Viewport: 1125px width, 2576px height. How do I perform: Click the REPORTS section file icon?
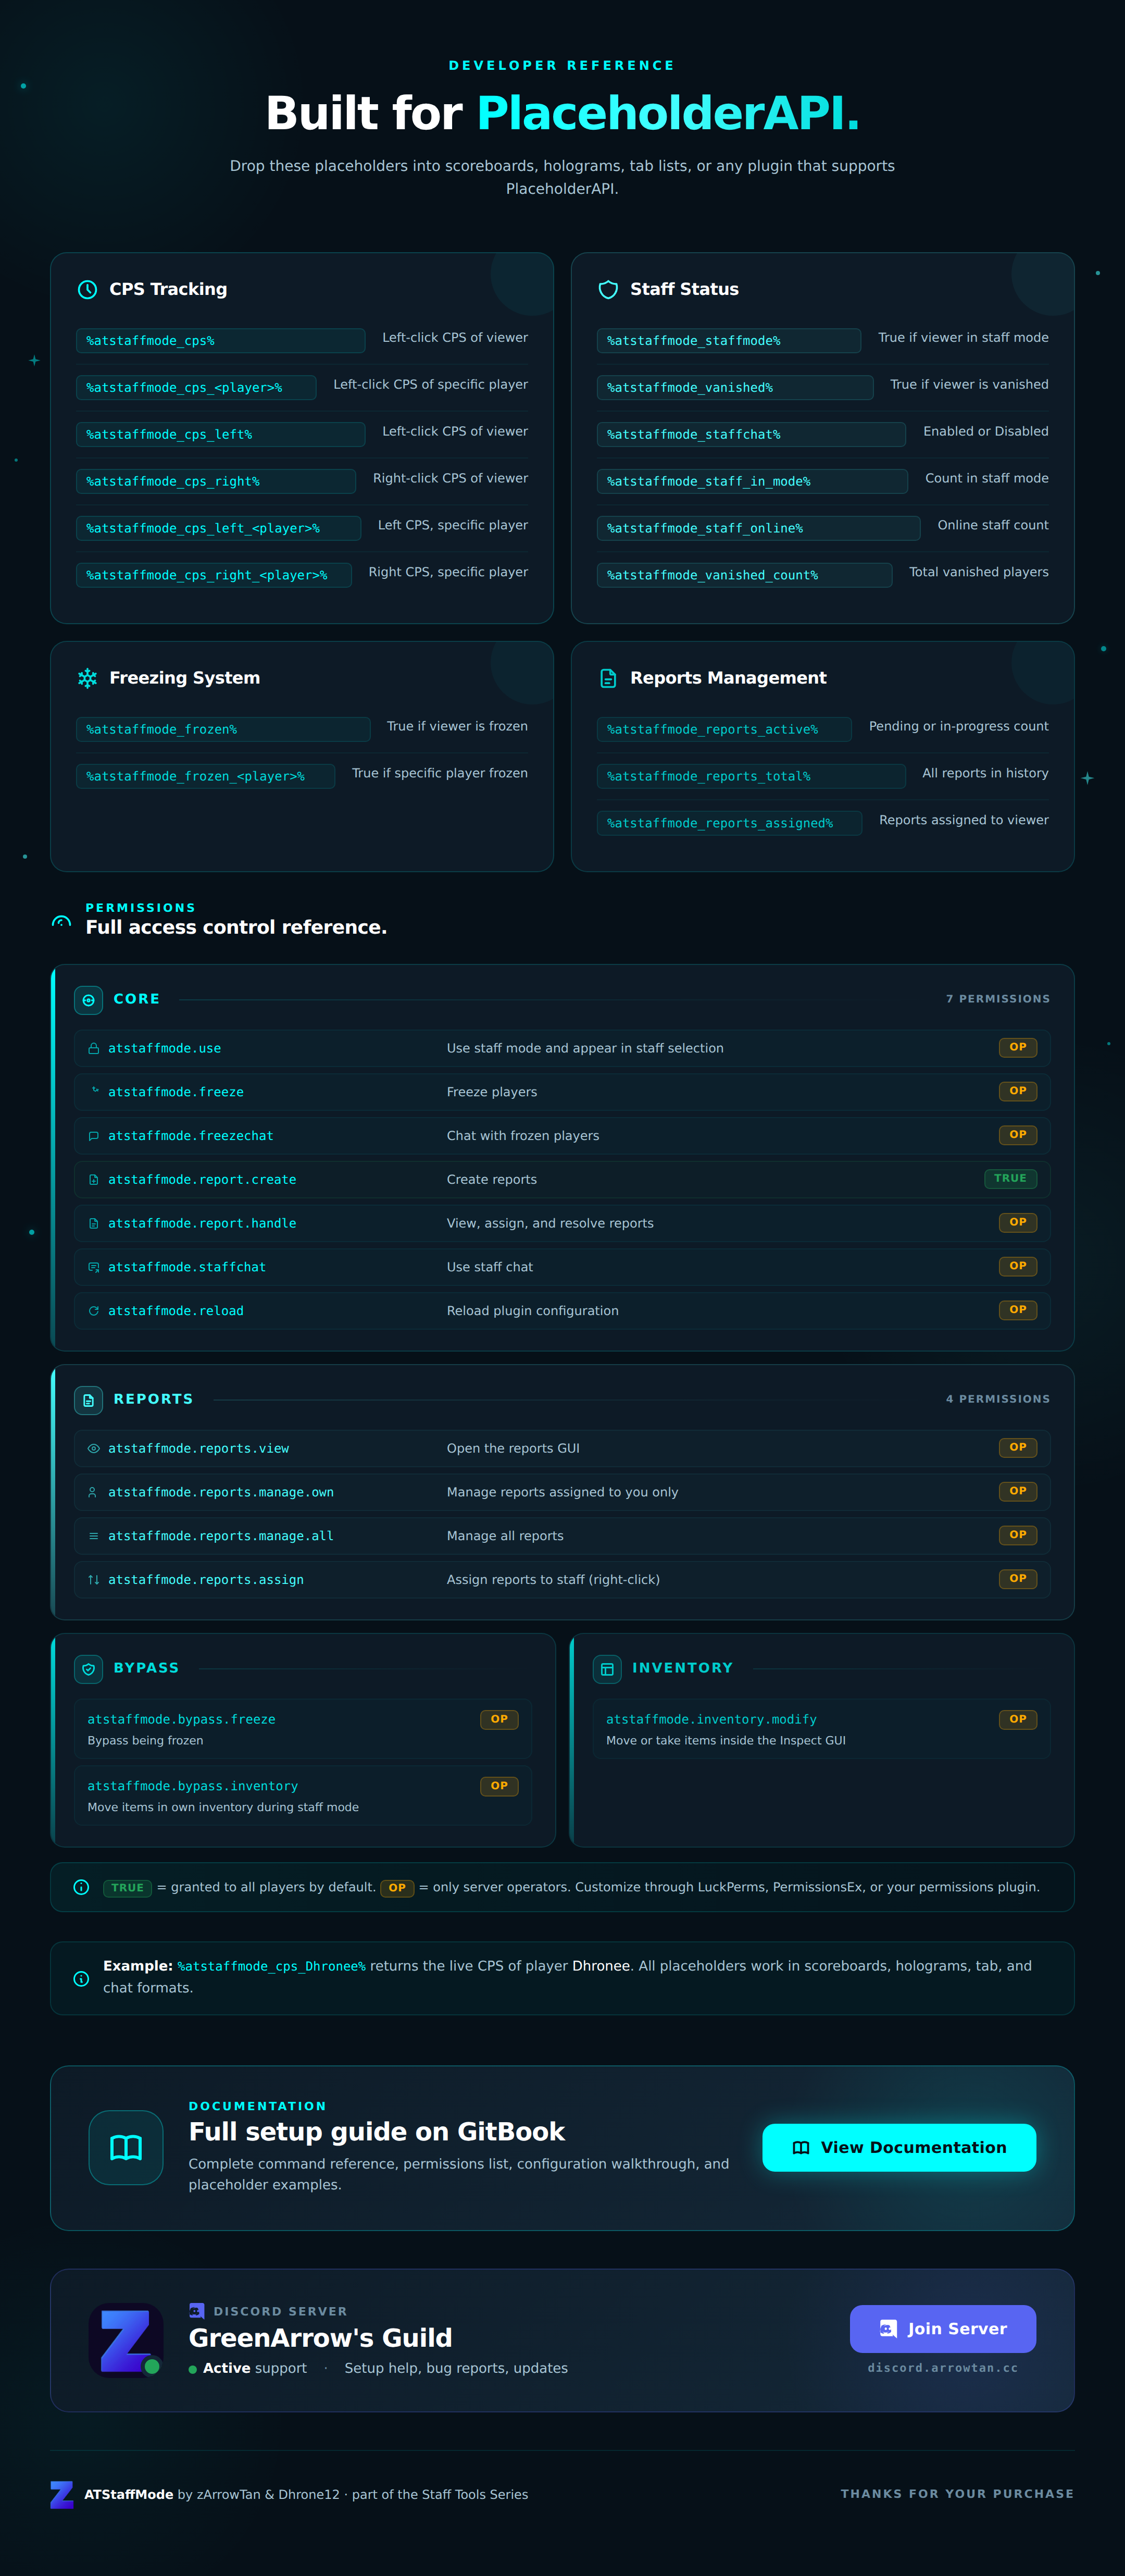[89, 1400]
